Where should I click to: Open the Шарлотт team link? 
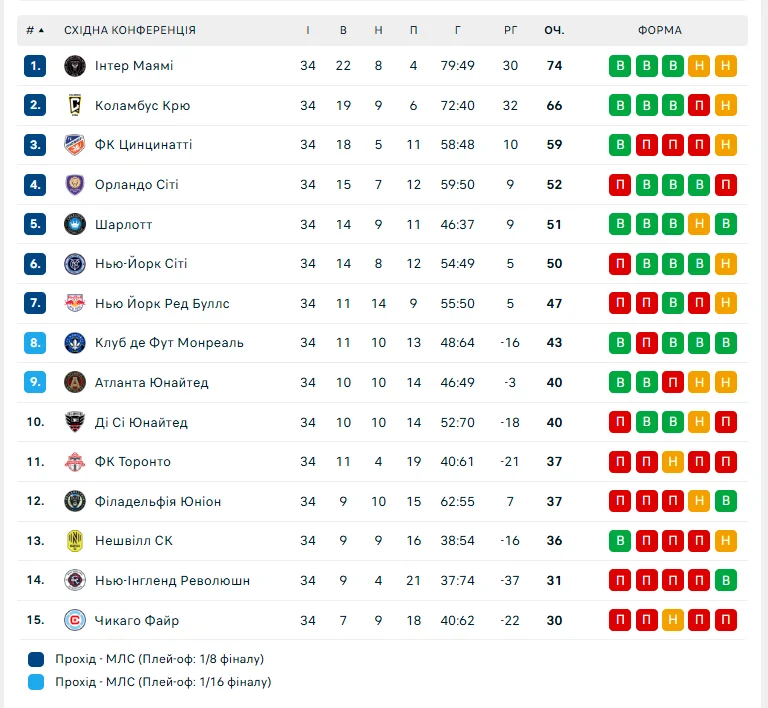click(123, 224)
